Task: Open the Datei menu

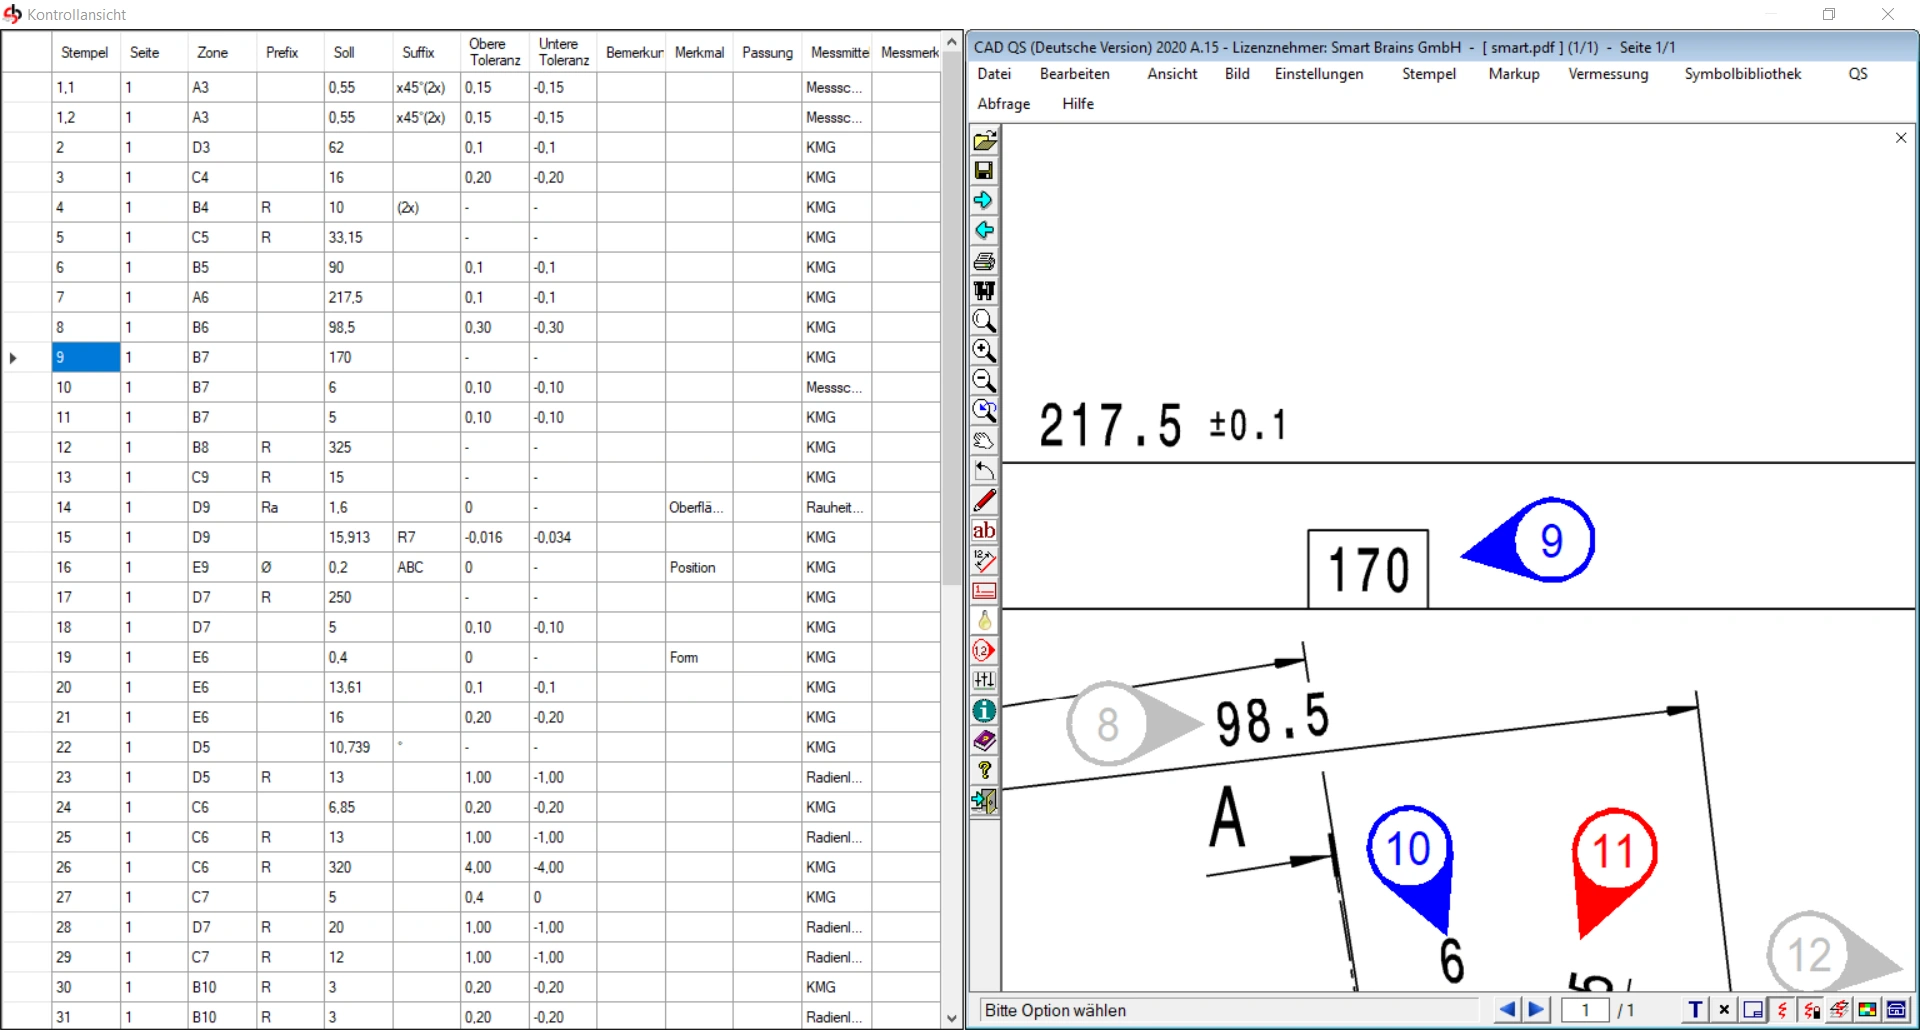Action: 994,74
